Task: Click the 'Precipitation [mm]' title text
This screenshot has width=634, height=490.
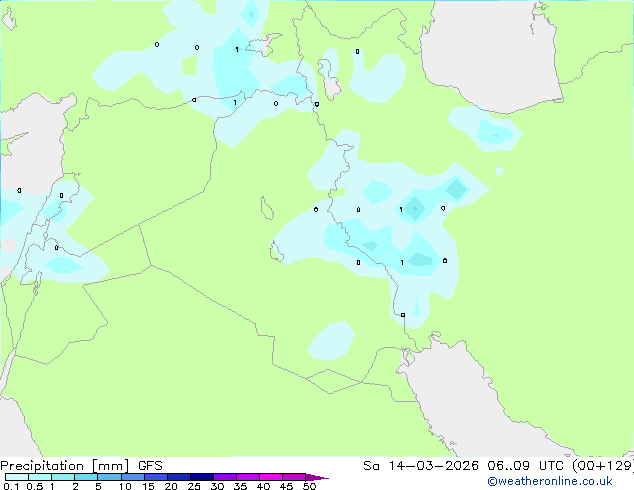Action: [65, 466]
